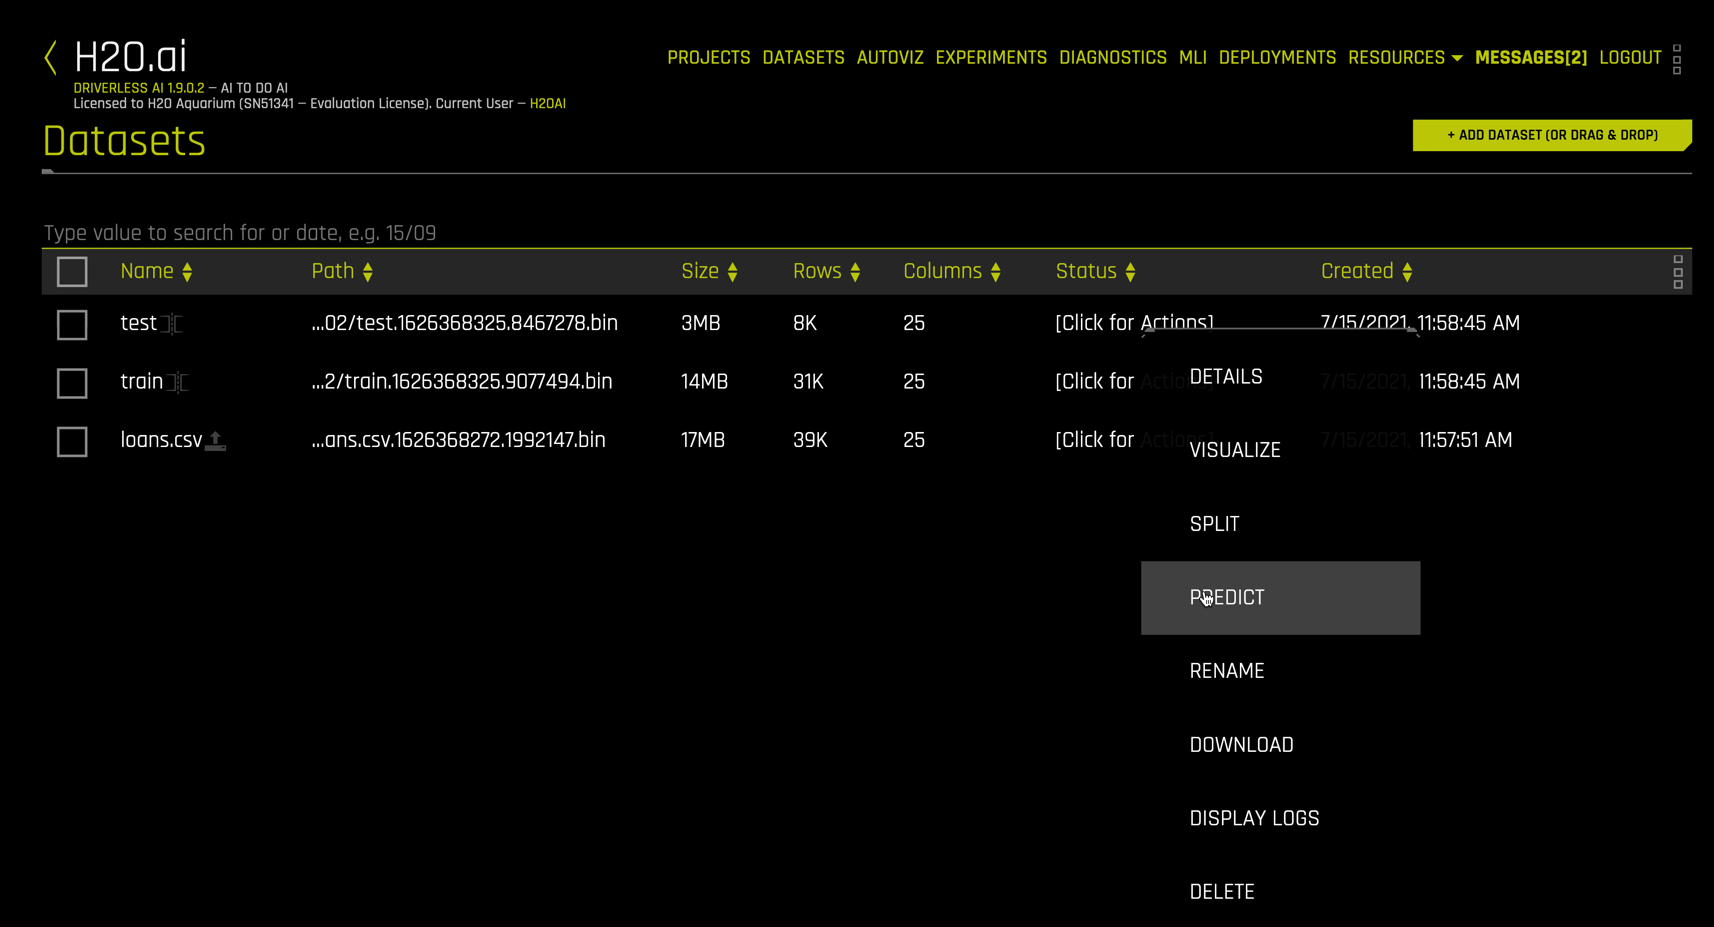The width and height of the screenshot is (1714, 927).
Task: Sort datasets by Created column arrows
Action: [x=1408, y=272]
